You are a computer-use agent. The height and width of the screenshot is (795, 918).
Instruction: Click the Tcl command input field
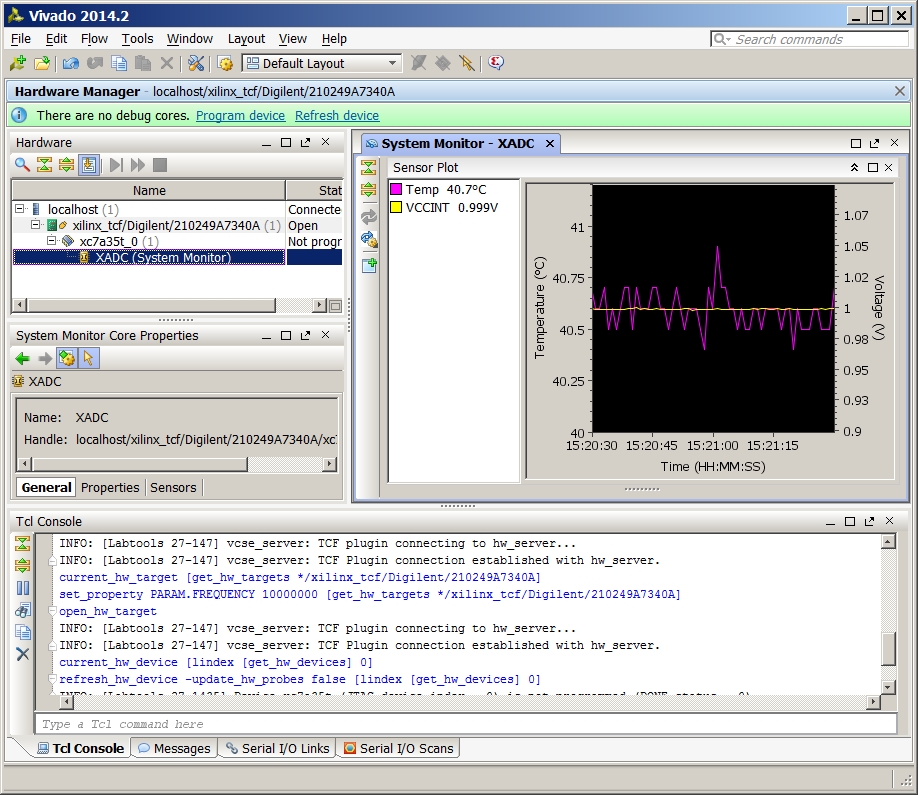(x=466, y=724)
